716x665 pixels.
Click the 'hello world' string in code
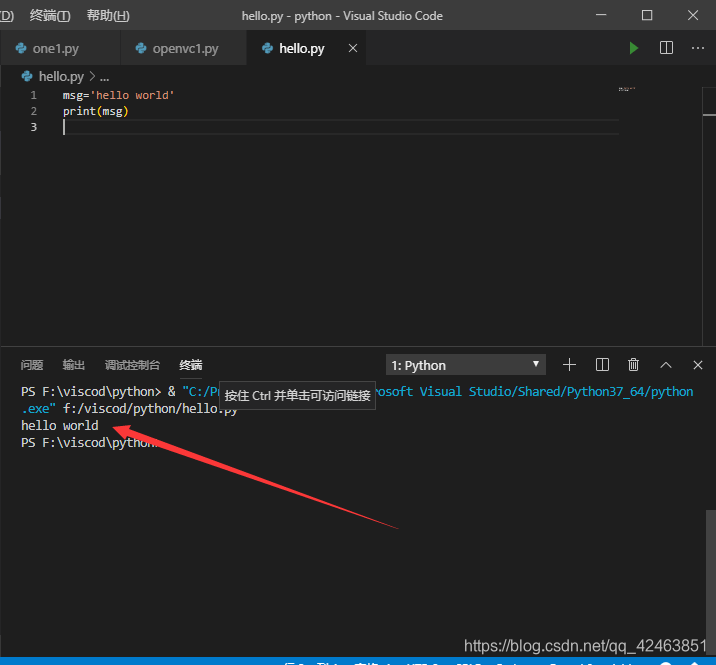tap(133, 95)
